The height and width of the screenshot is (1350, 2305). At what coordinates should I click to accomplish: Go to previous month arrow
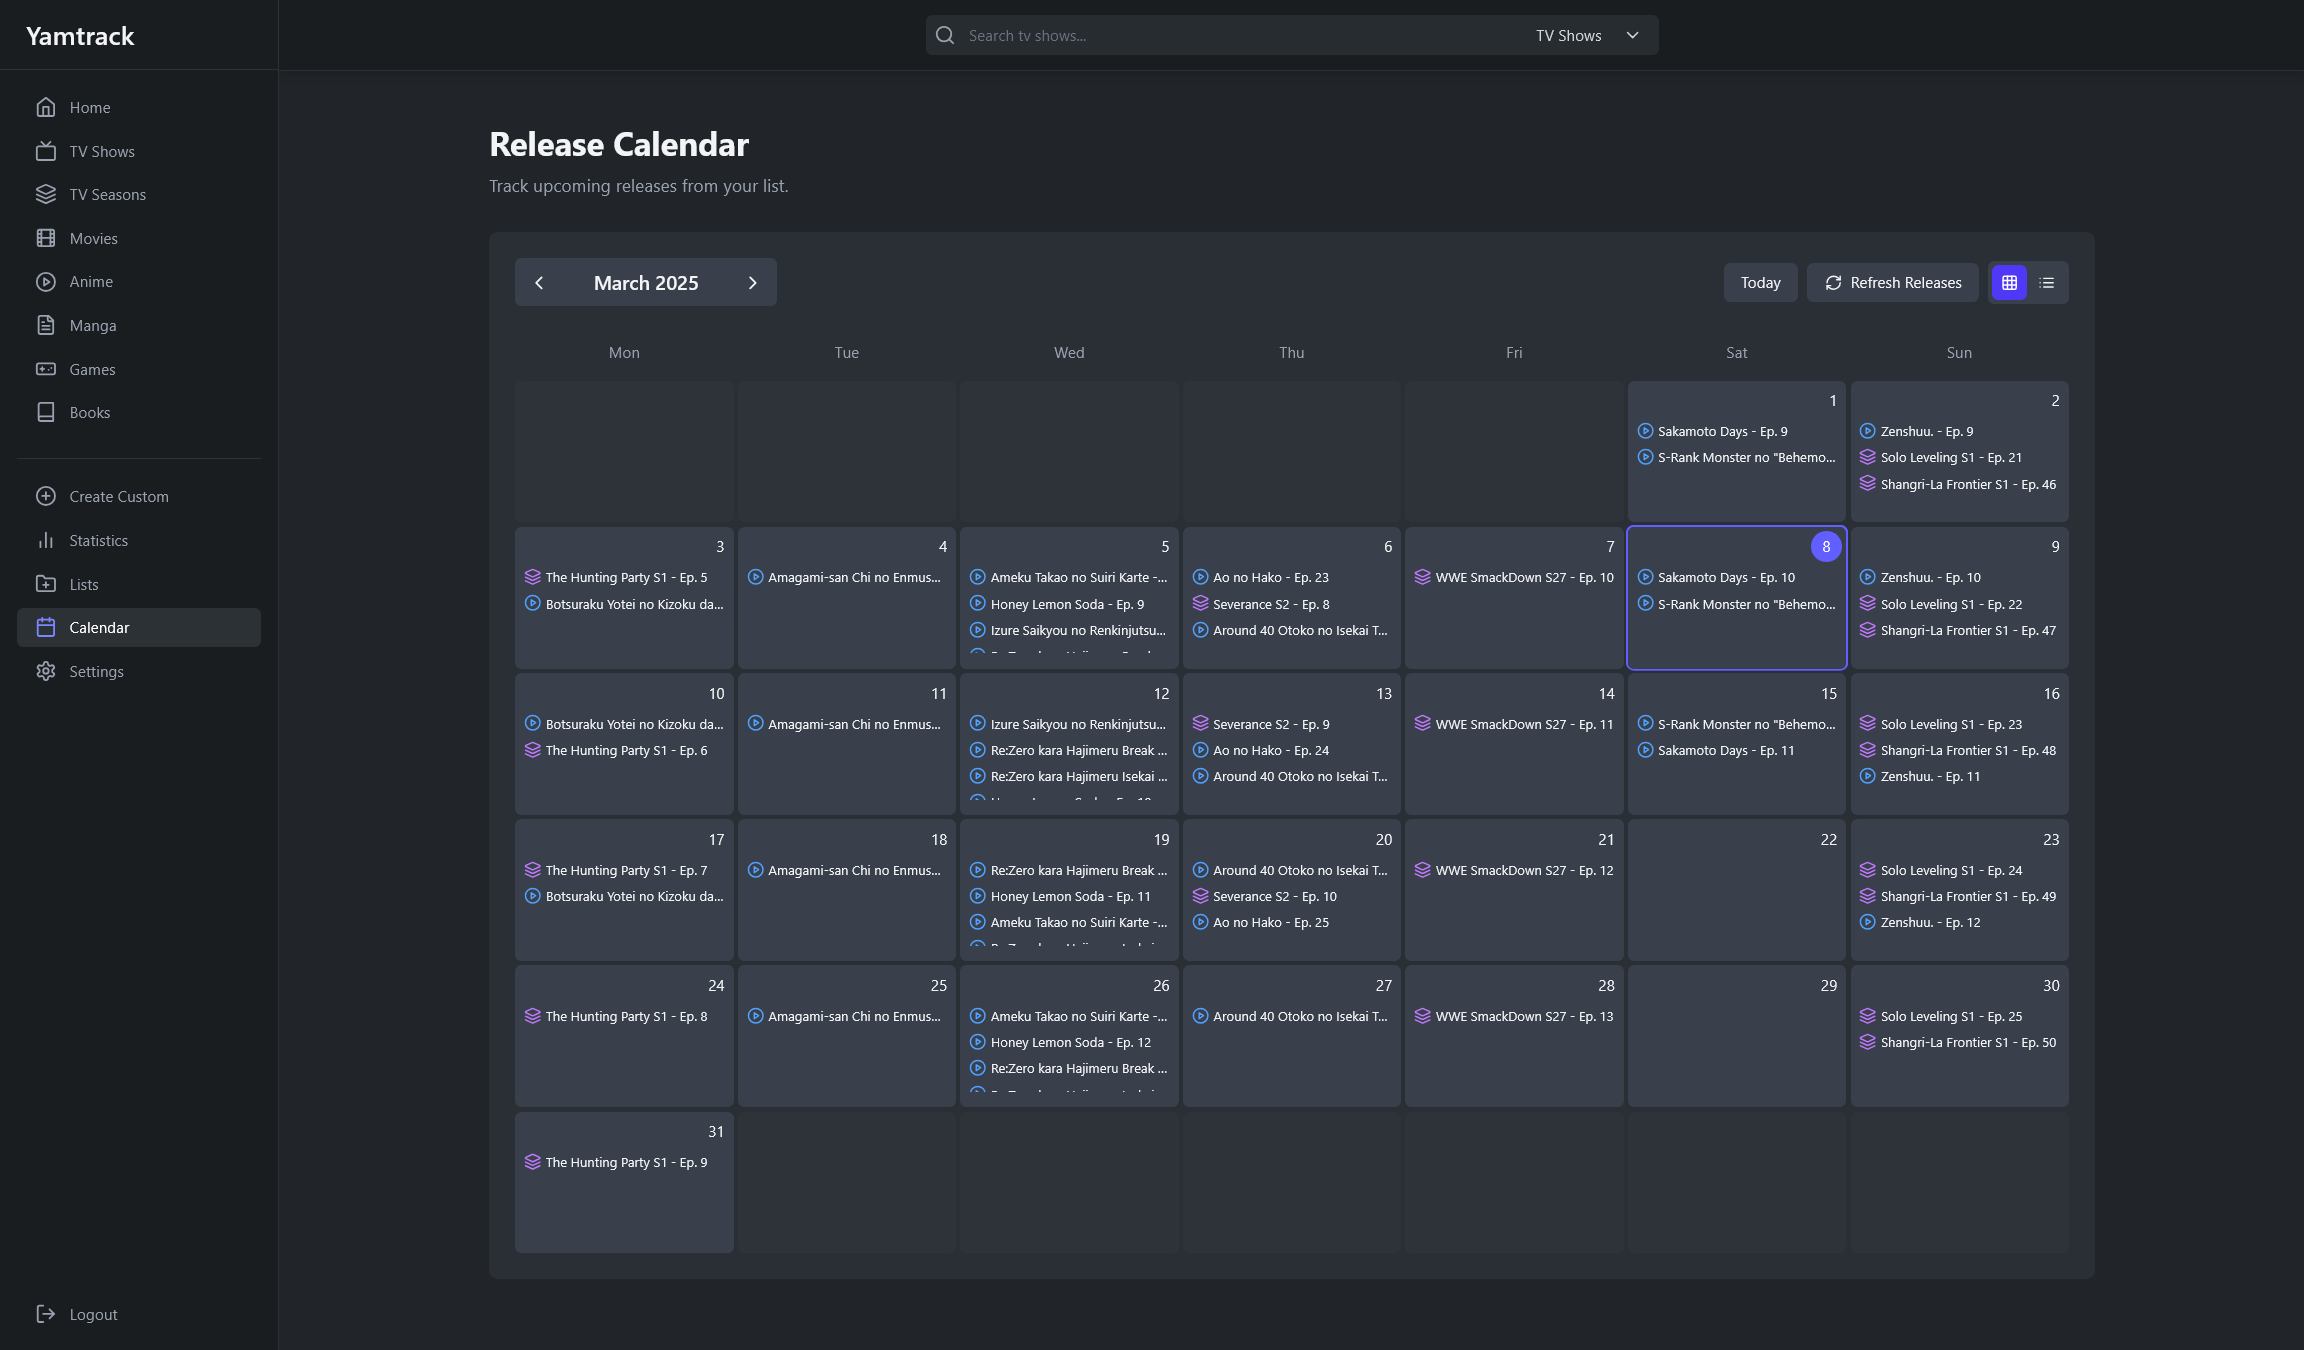click(539, 283)
